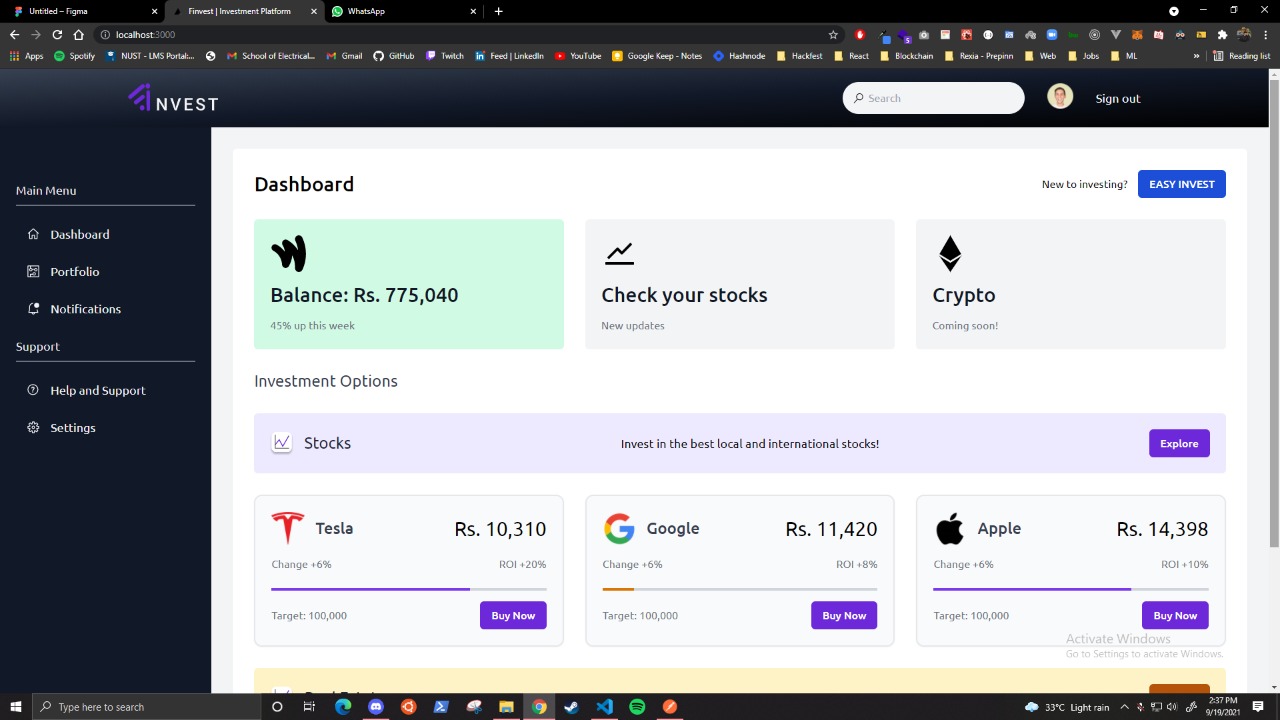Open the Blockchain bookmarks folder
The width and height of the screenshot is (1280, 720).
[906, 56]
